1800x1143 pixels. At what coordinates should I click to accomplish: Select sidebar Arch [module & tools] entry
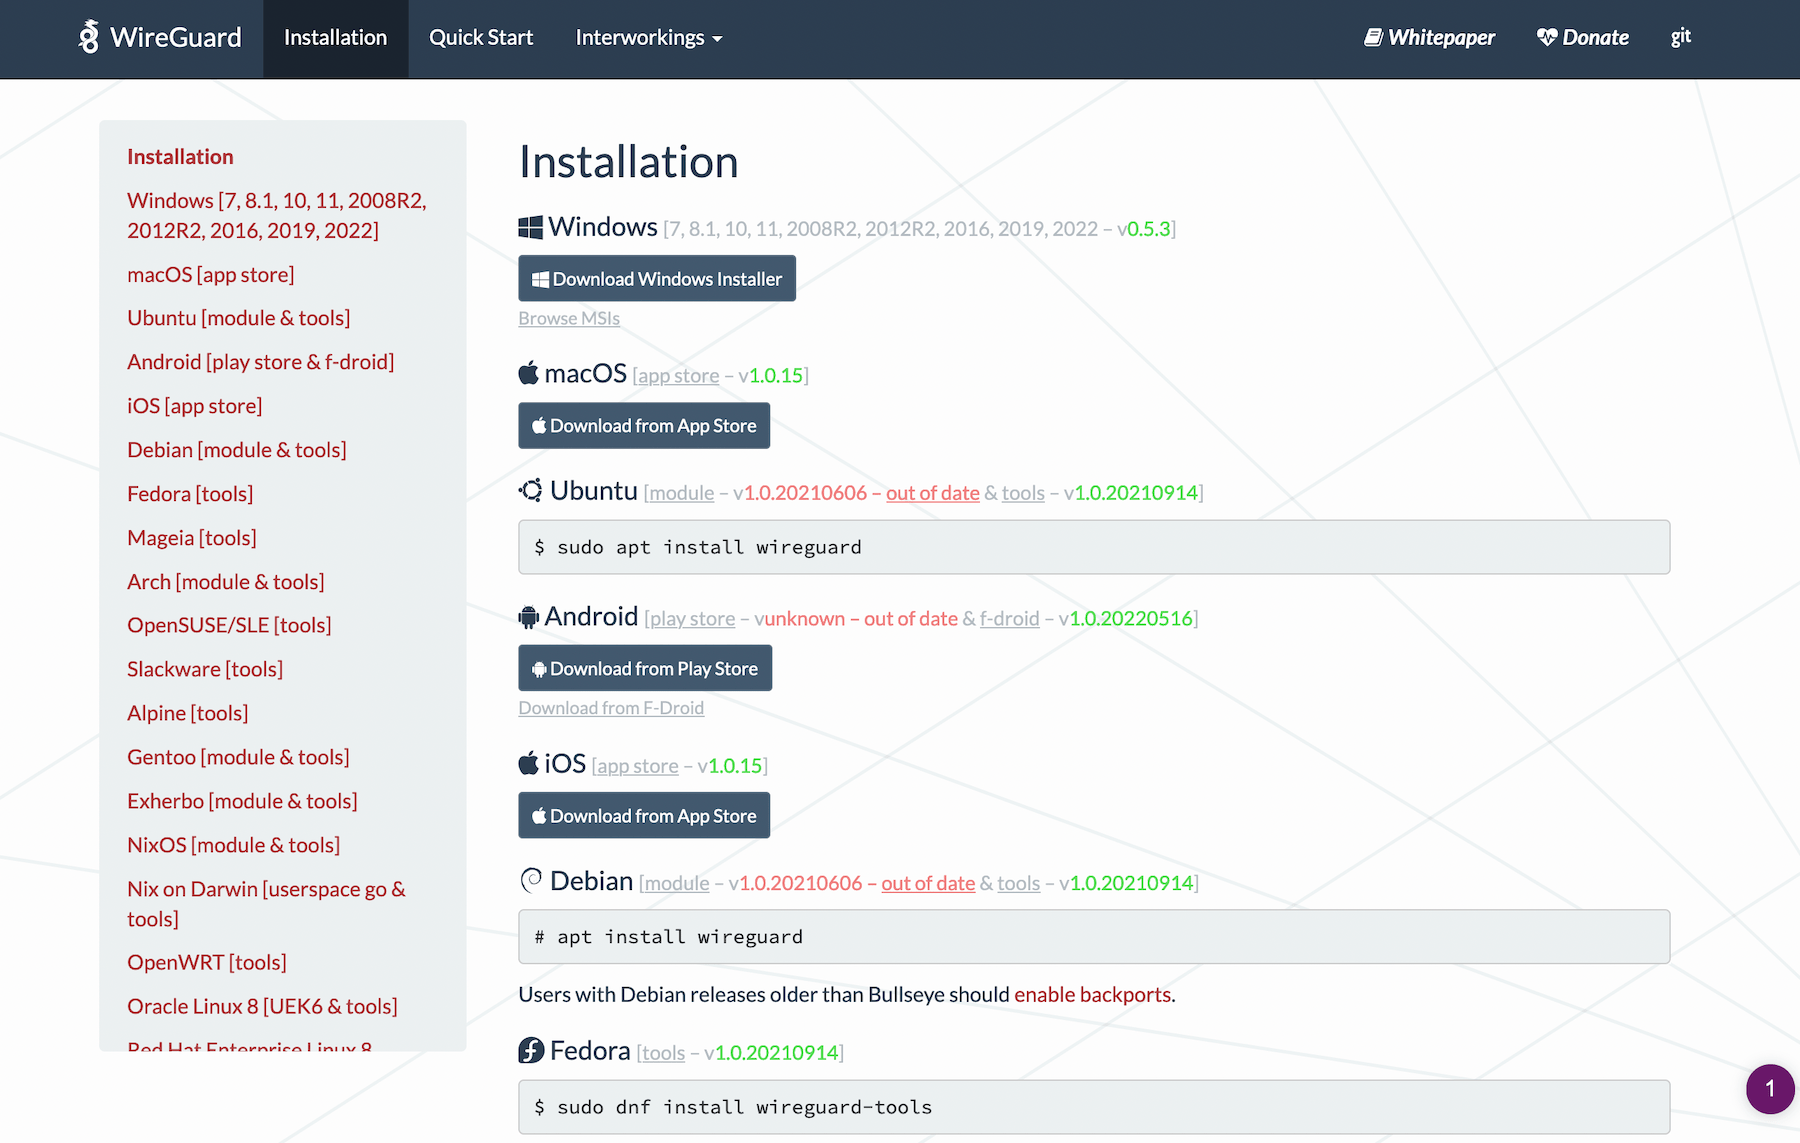click(226, 582)
